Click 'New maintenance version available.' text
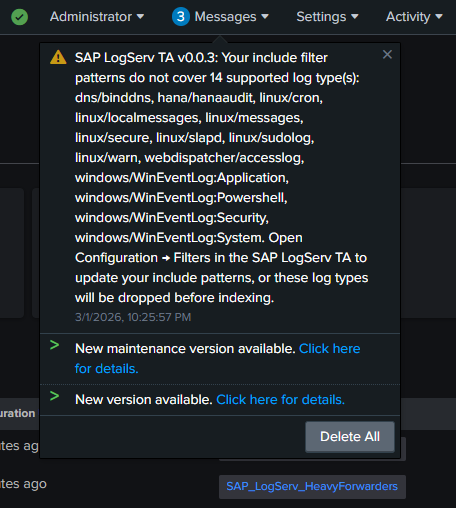Viewport: 456px width, 508px height. pos(185,349)
